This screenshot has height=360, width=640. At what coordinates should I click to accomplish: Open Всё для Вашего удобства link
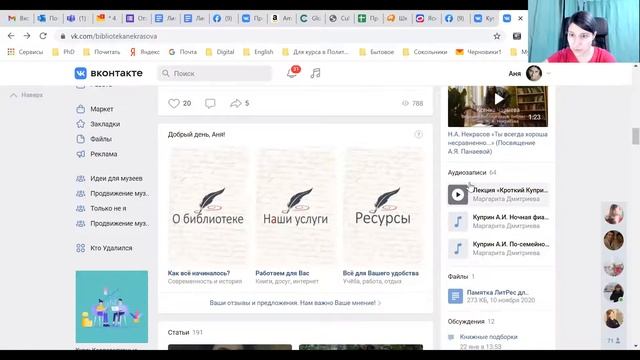381,273
